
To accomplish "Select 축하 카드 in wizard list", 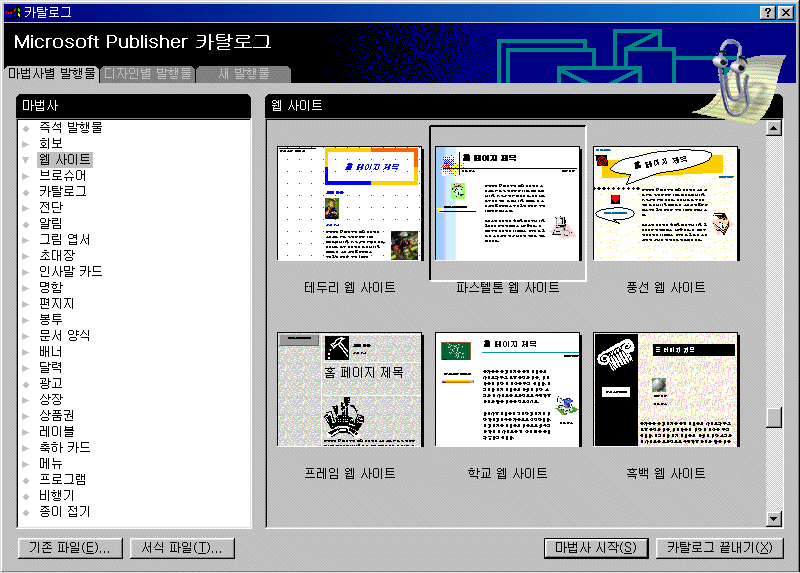I will 65,447.
